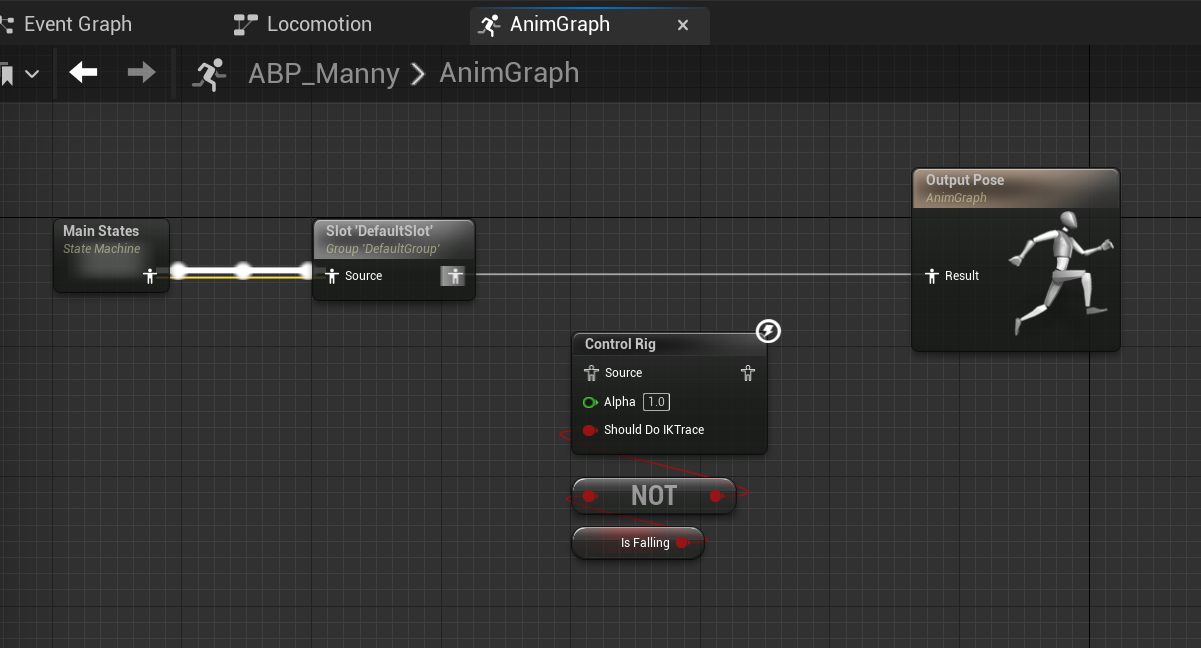Click the breadcrumb running figure icon
1201x648 pixels.
tap(211, 74)
